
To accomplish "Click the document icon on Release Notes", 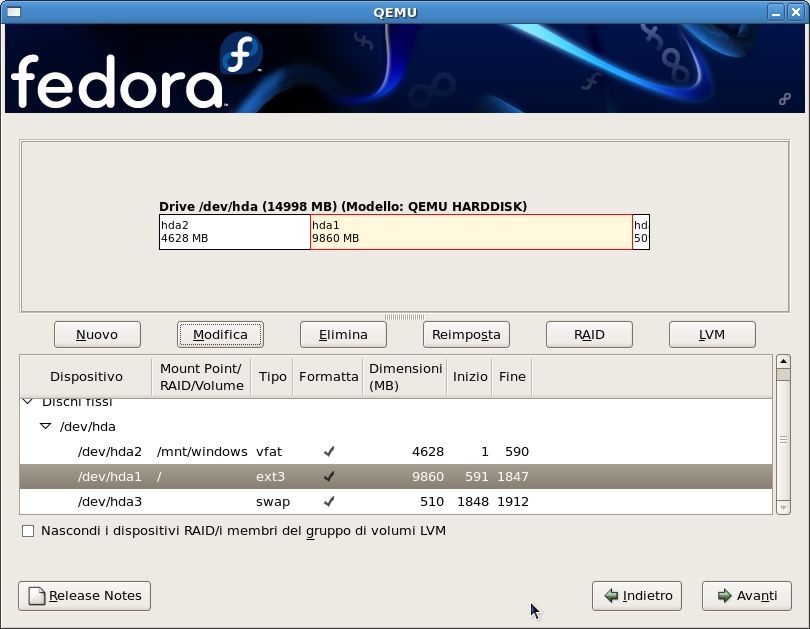I will pos(37,596).
